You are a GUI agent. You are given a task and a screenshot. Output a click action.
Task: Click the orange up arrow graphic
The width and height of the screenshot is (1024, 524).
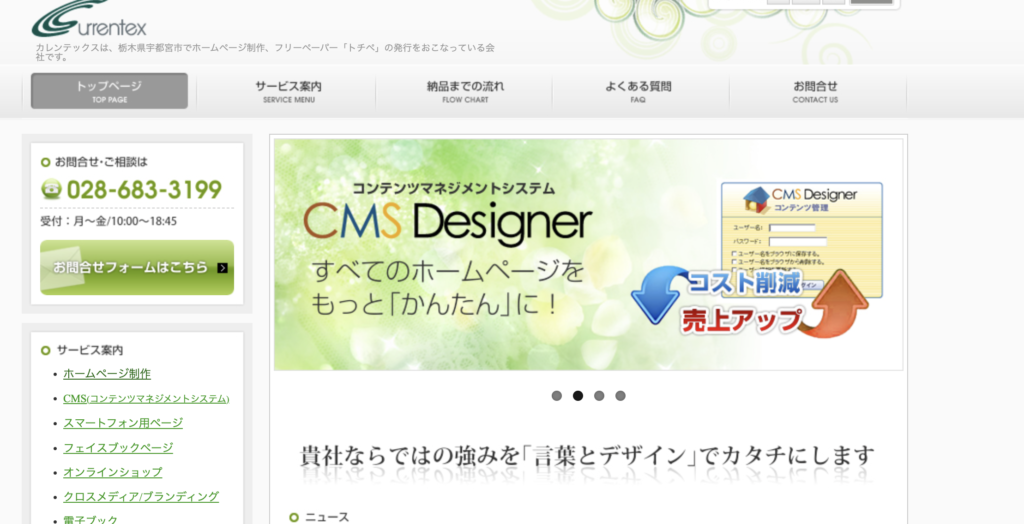(838, 303)
